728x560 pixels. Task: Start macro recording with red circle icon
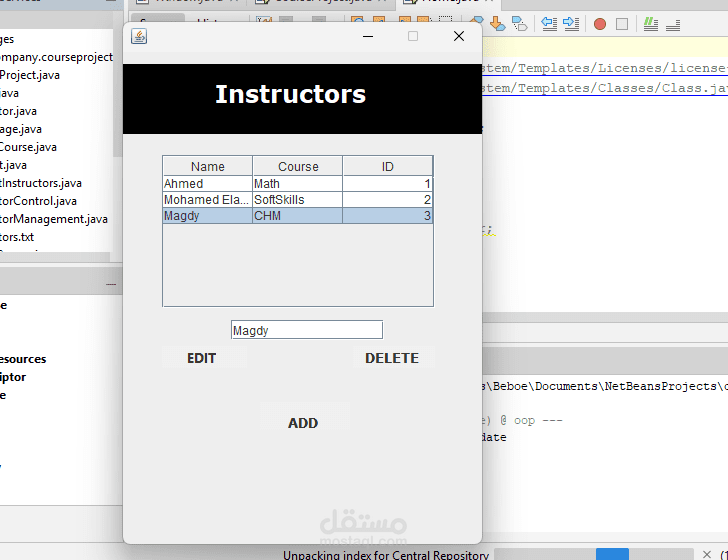600,24
